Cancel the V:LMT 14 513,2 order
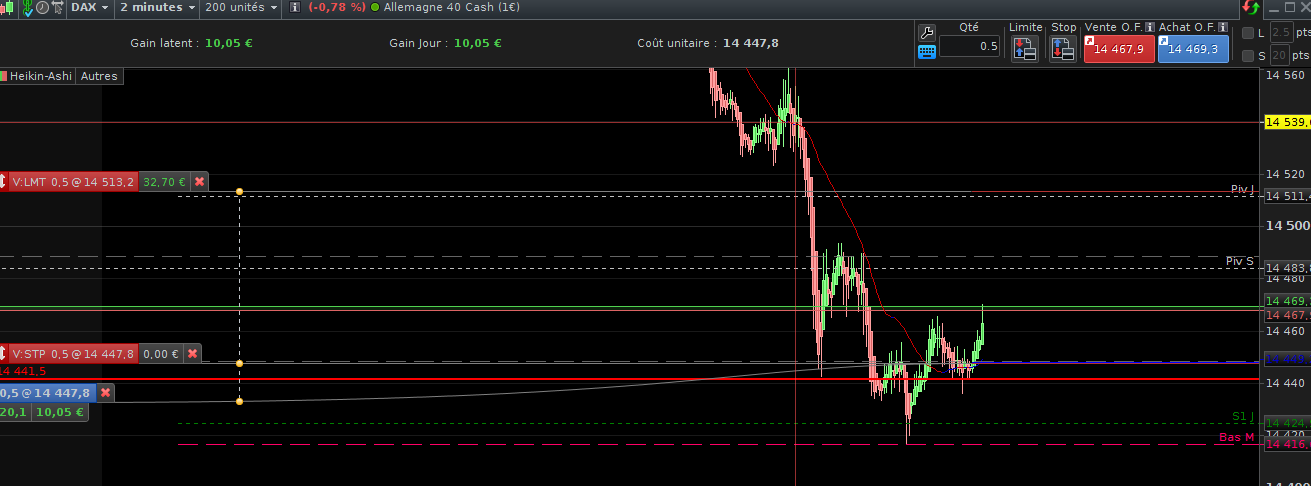The image size is (1311, 486). pyautogui.click(x=199, y=182)
